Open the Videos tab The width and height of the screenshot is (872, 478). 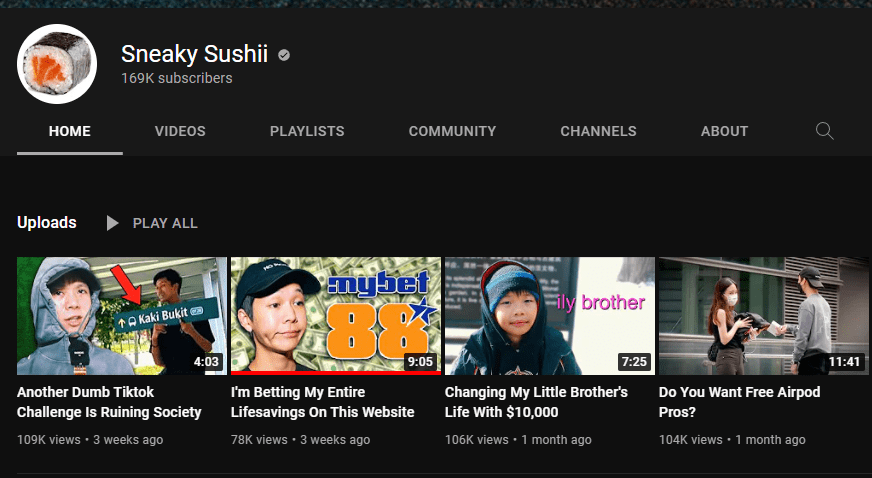click(180, 131)
